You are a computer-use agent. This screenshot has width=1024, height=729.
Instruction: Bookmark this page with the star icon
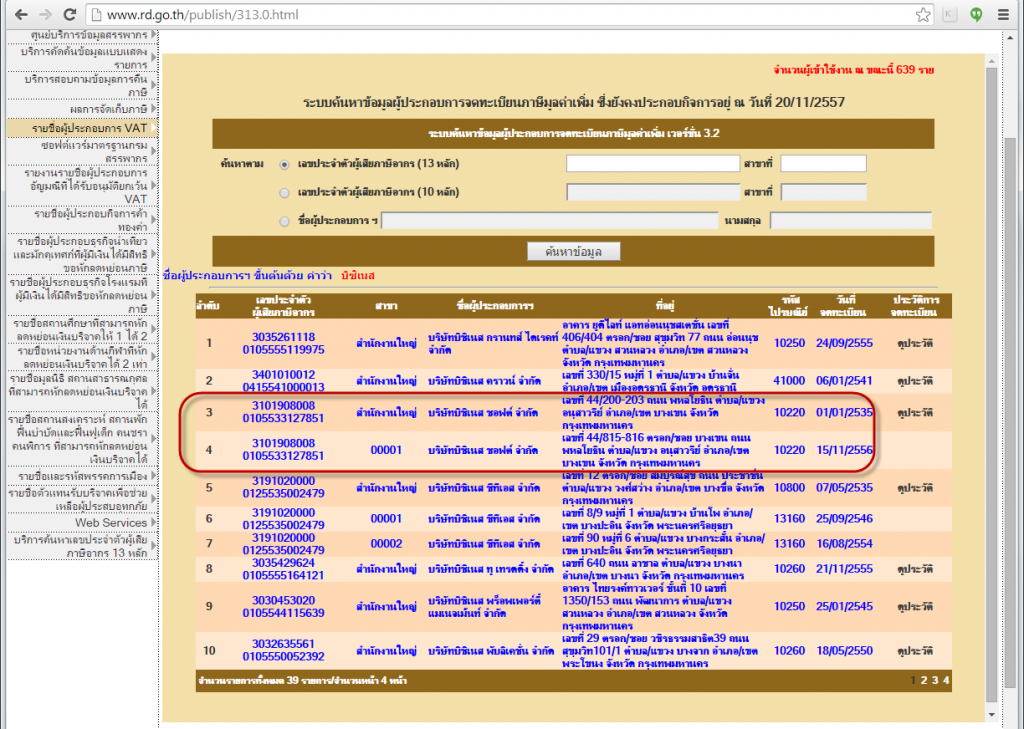923,16
